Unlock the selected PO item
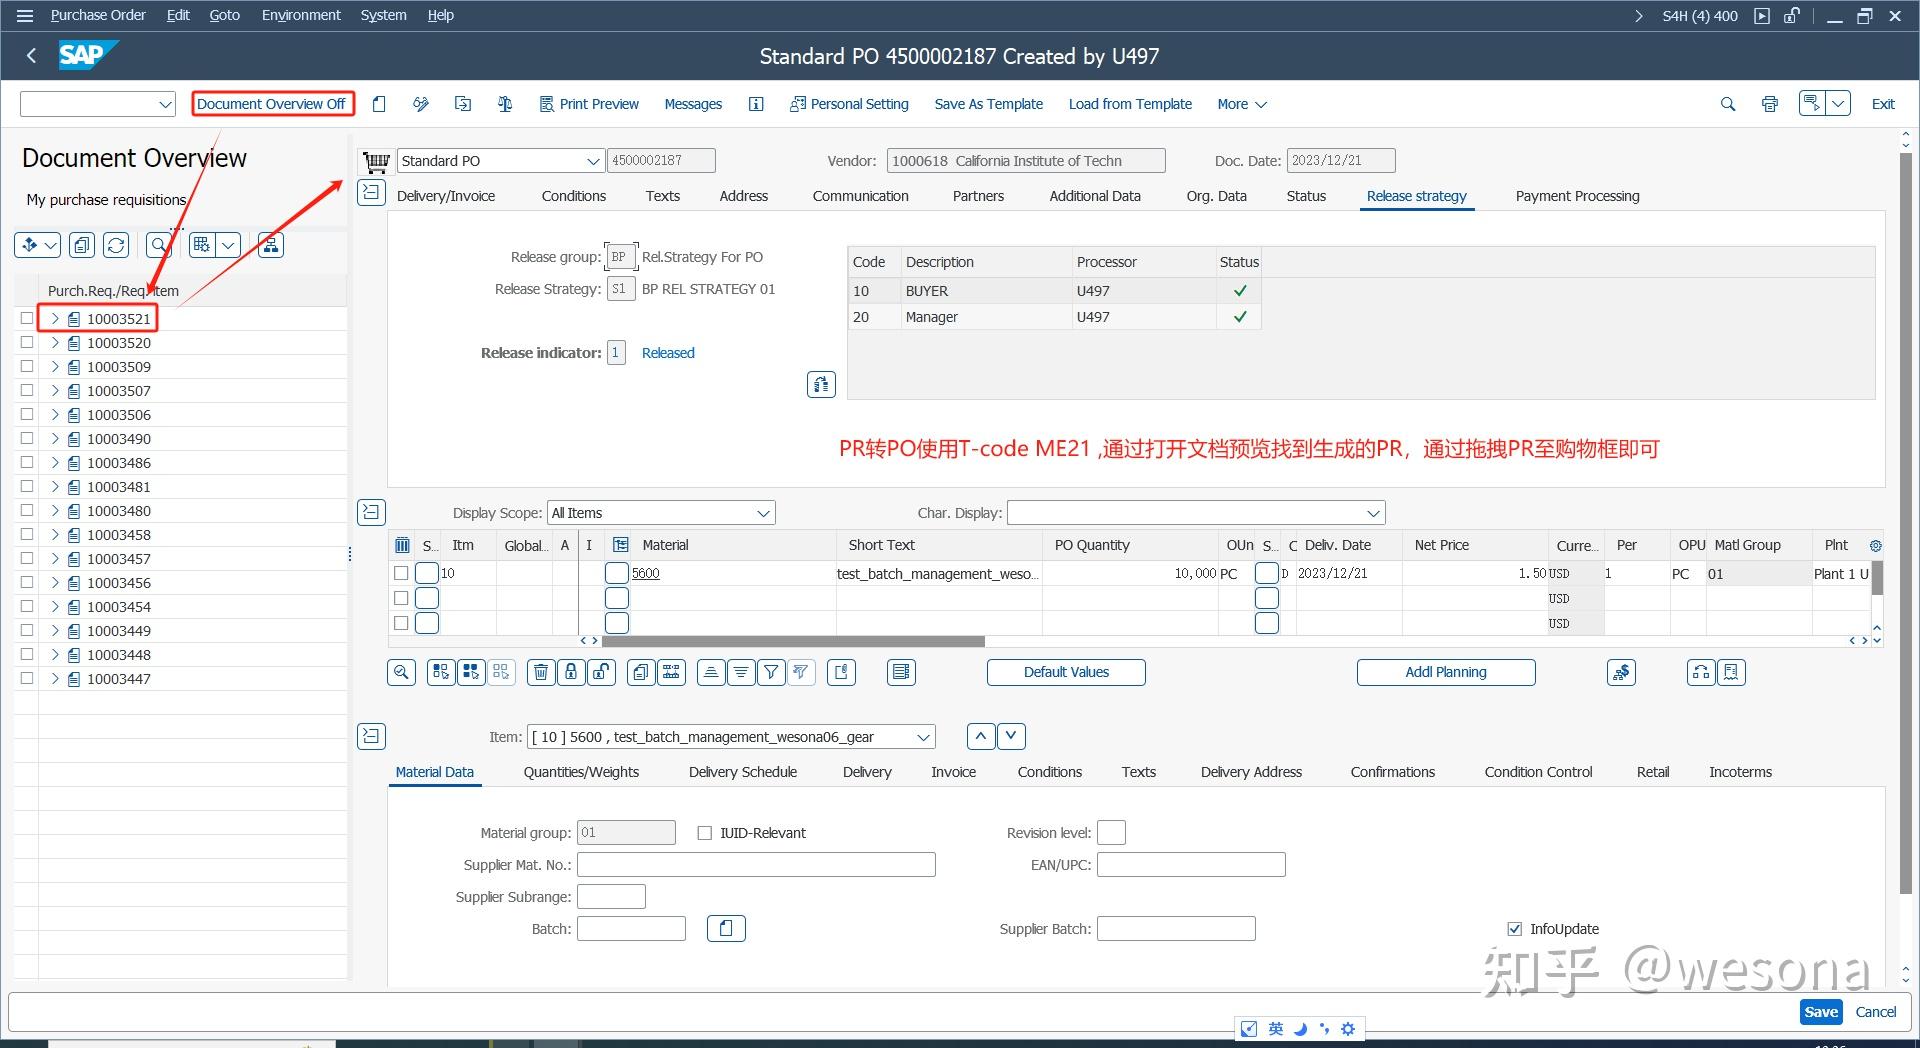1920x1048 pixels. point(601,672)
